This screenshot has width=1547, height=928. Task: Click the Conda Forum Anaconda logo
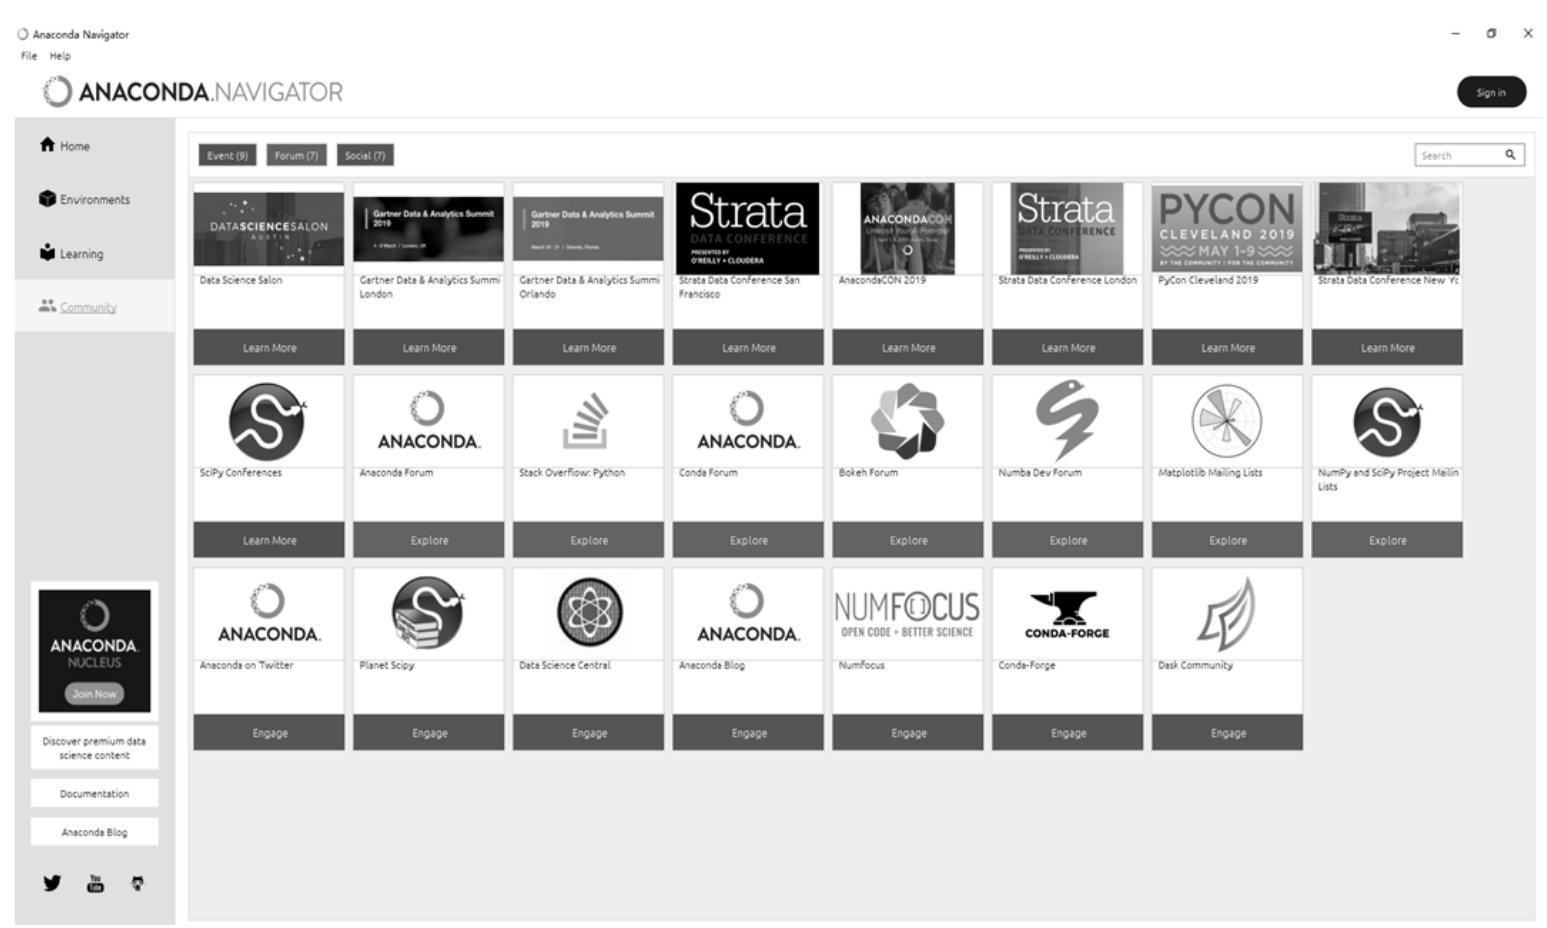point(748,421)
